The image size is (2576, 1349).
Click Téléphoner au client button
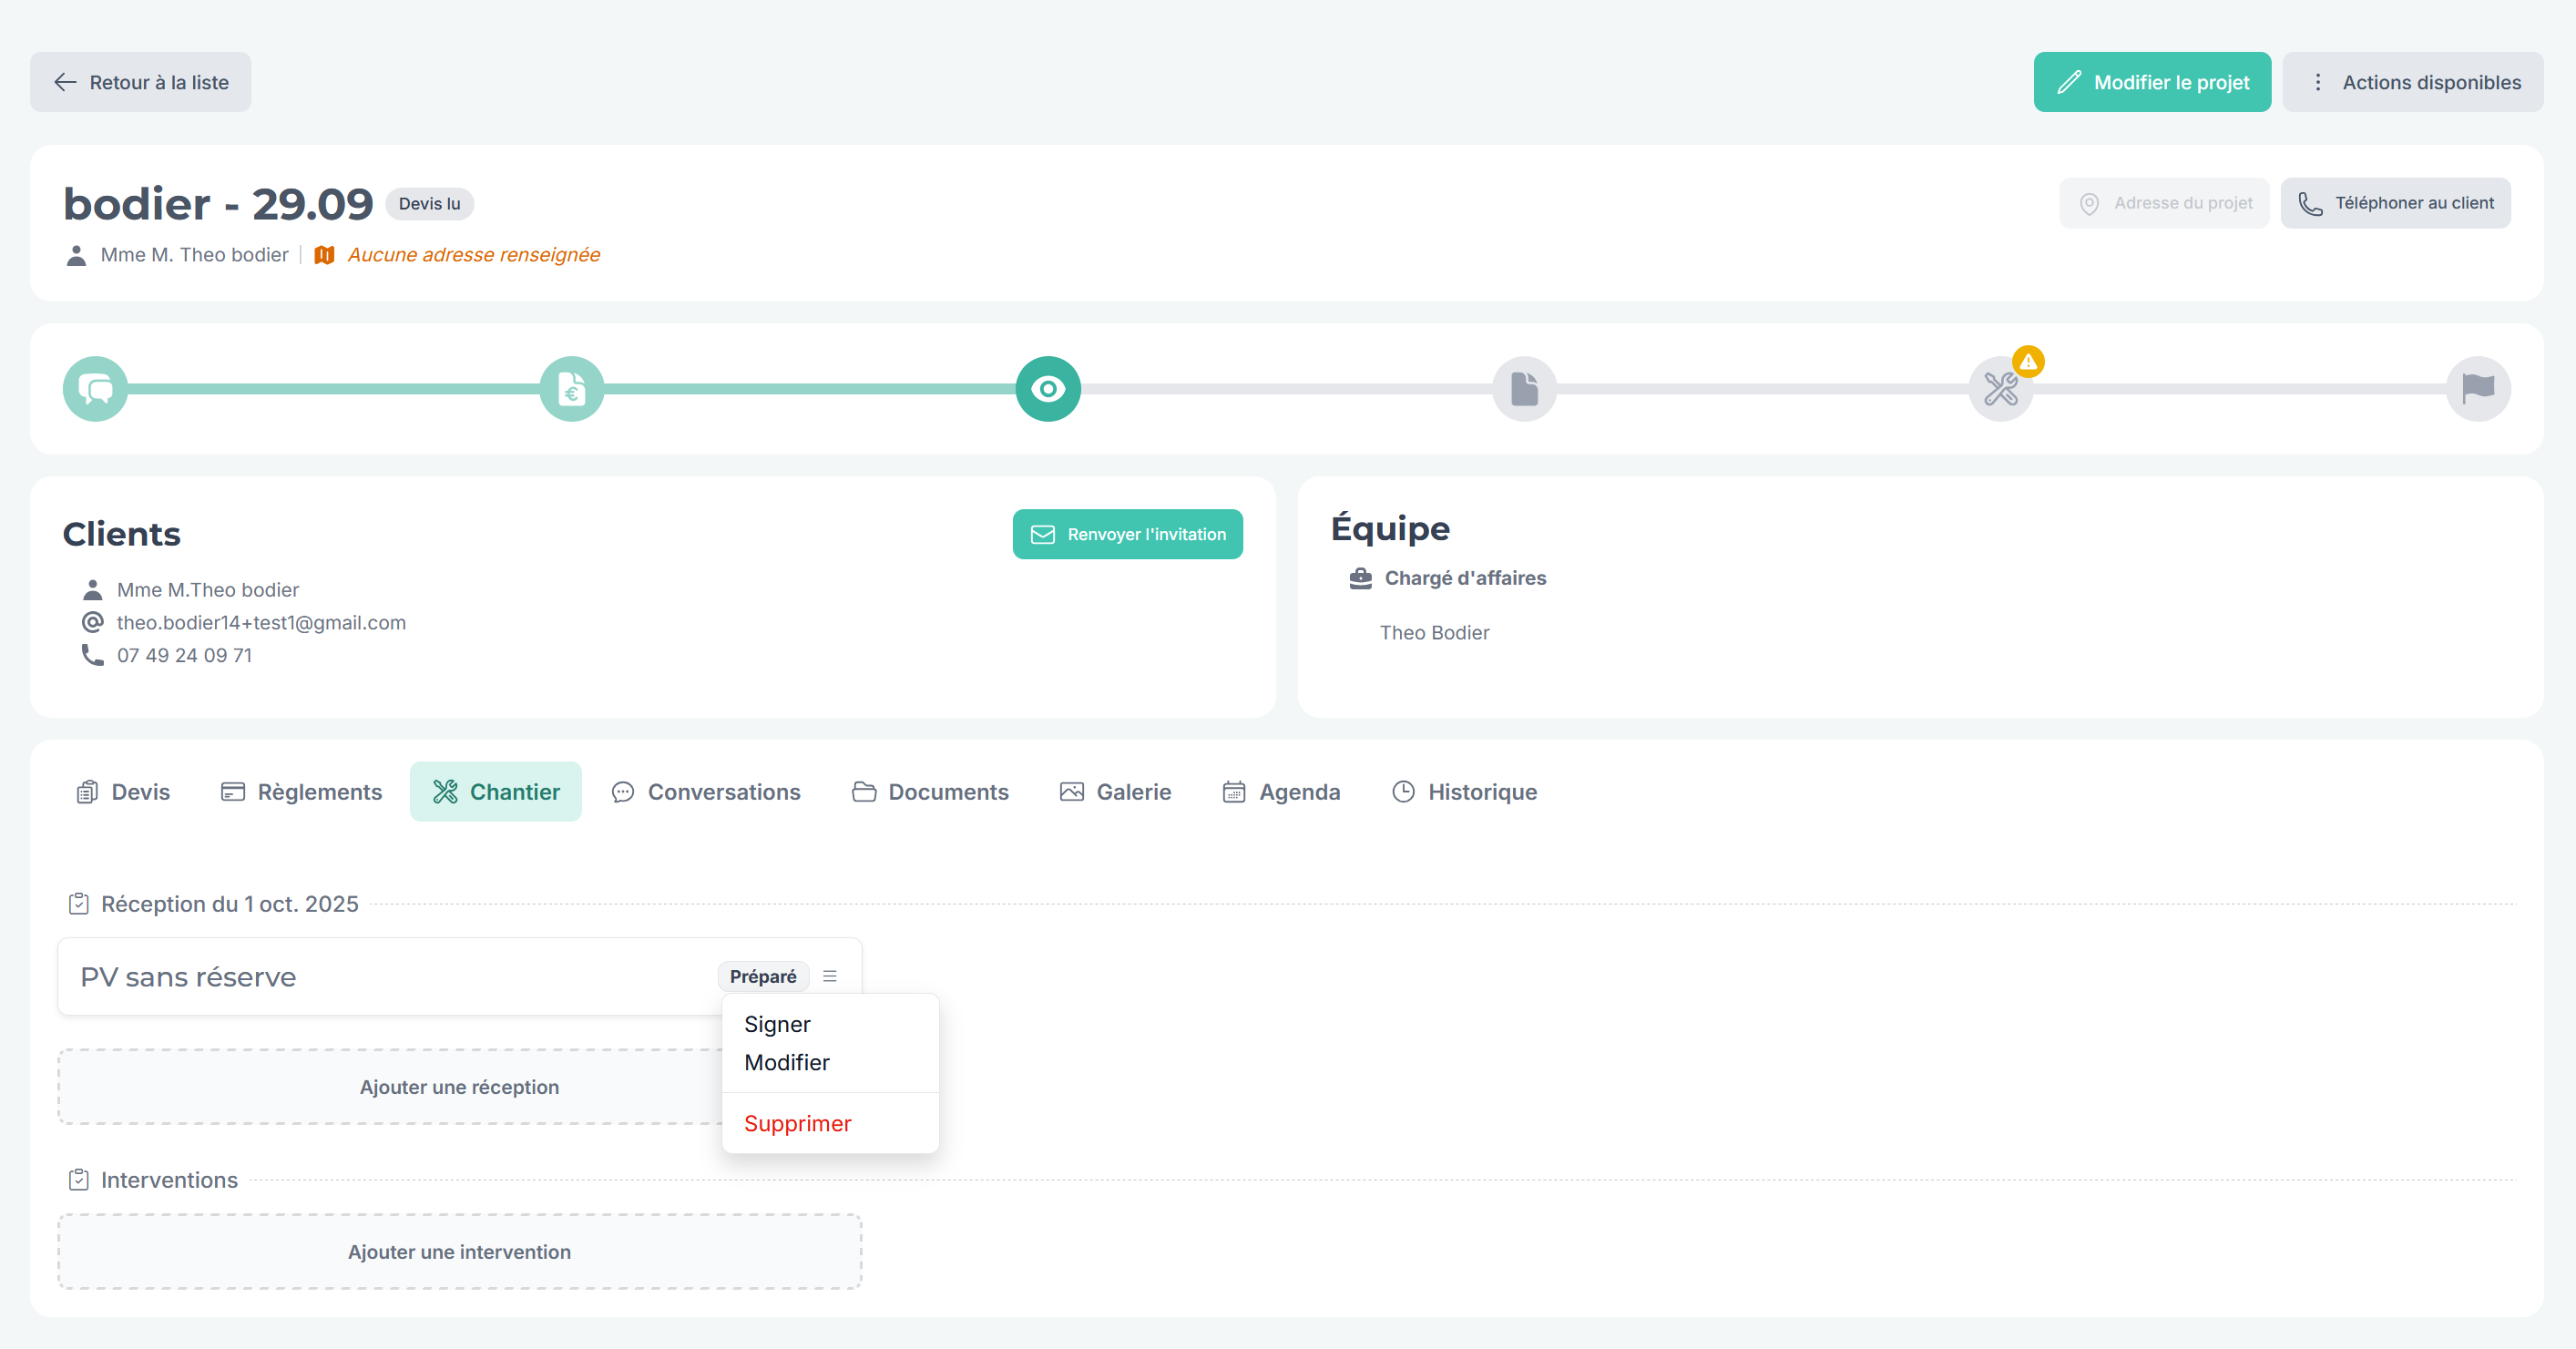2395,203
